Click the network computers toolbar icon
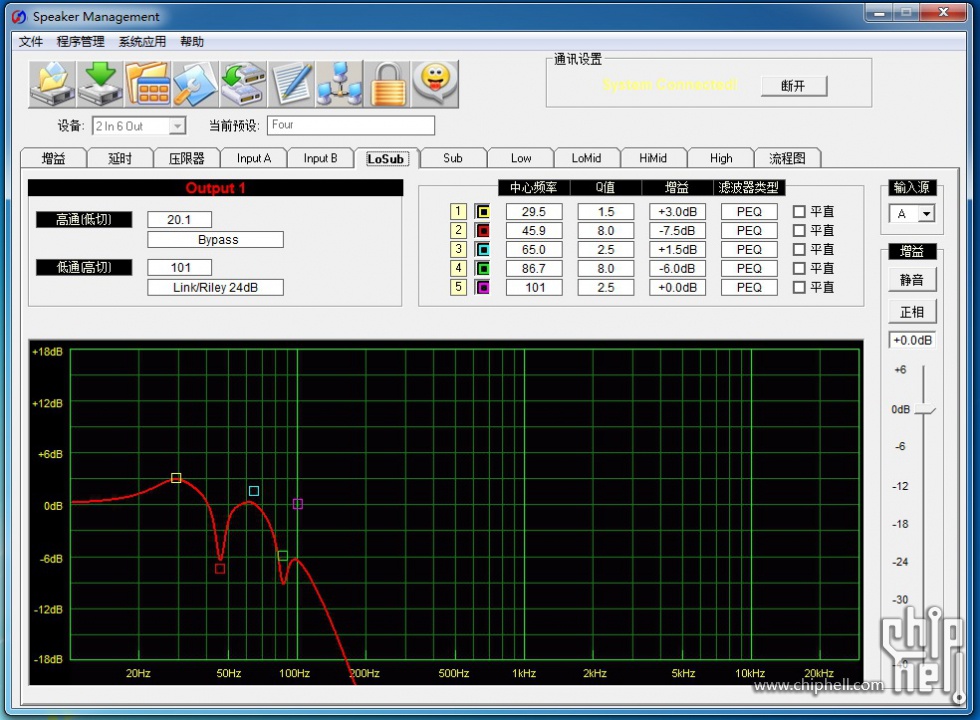Image resolution: width=980 pixels, height=720 pixels. [x=339, y=84]
